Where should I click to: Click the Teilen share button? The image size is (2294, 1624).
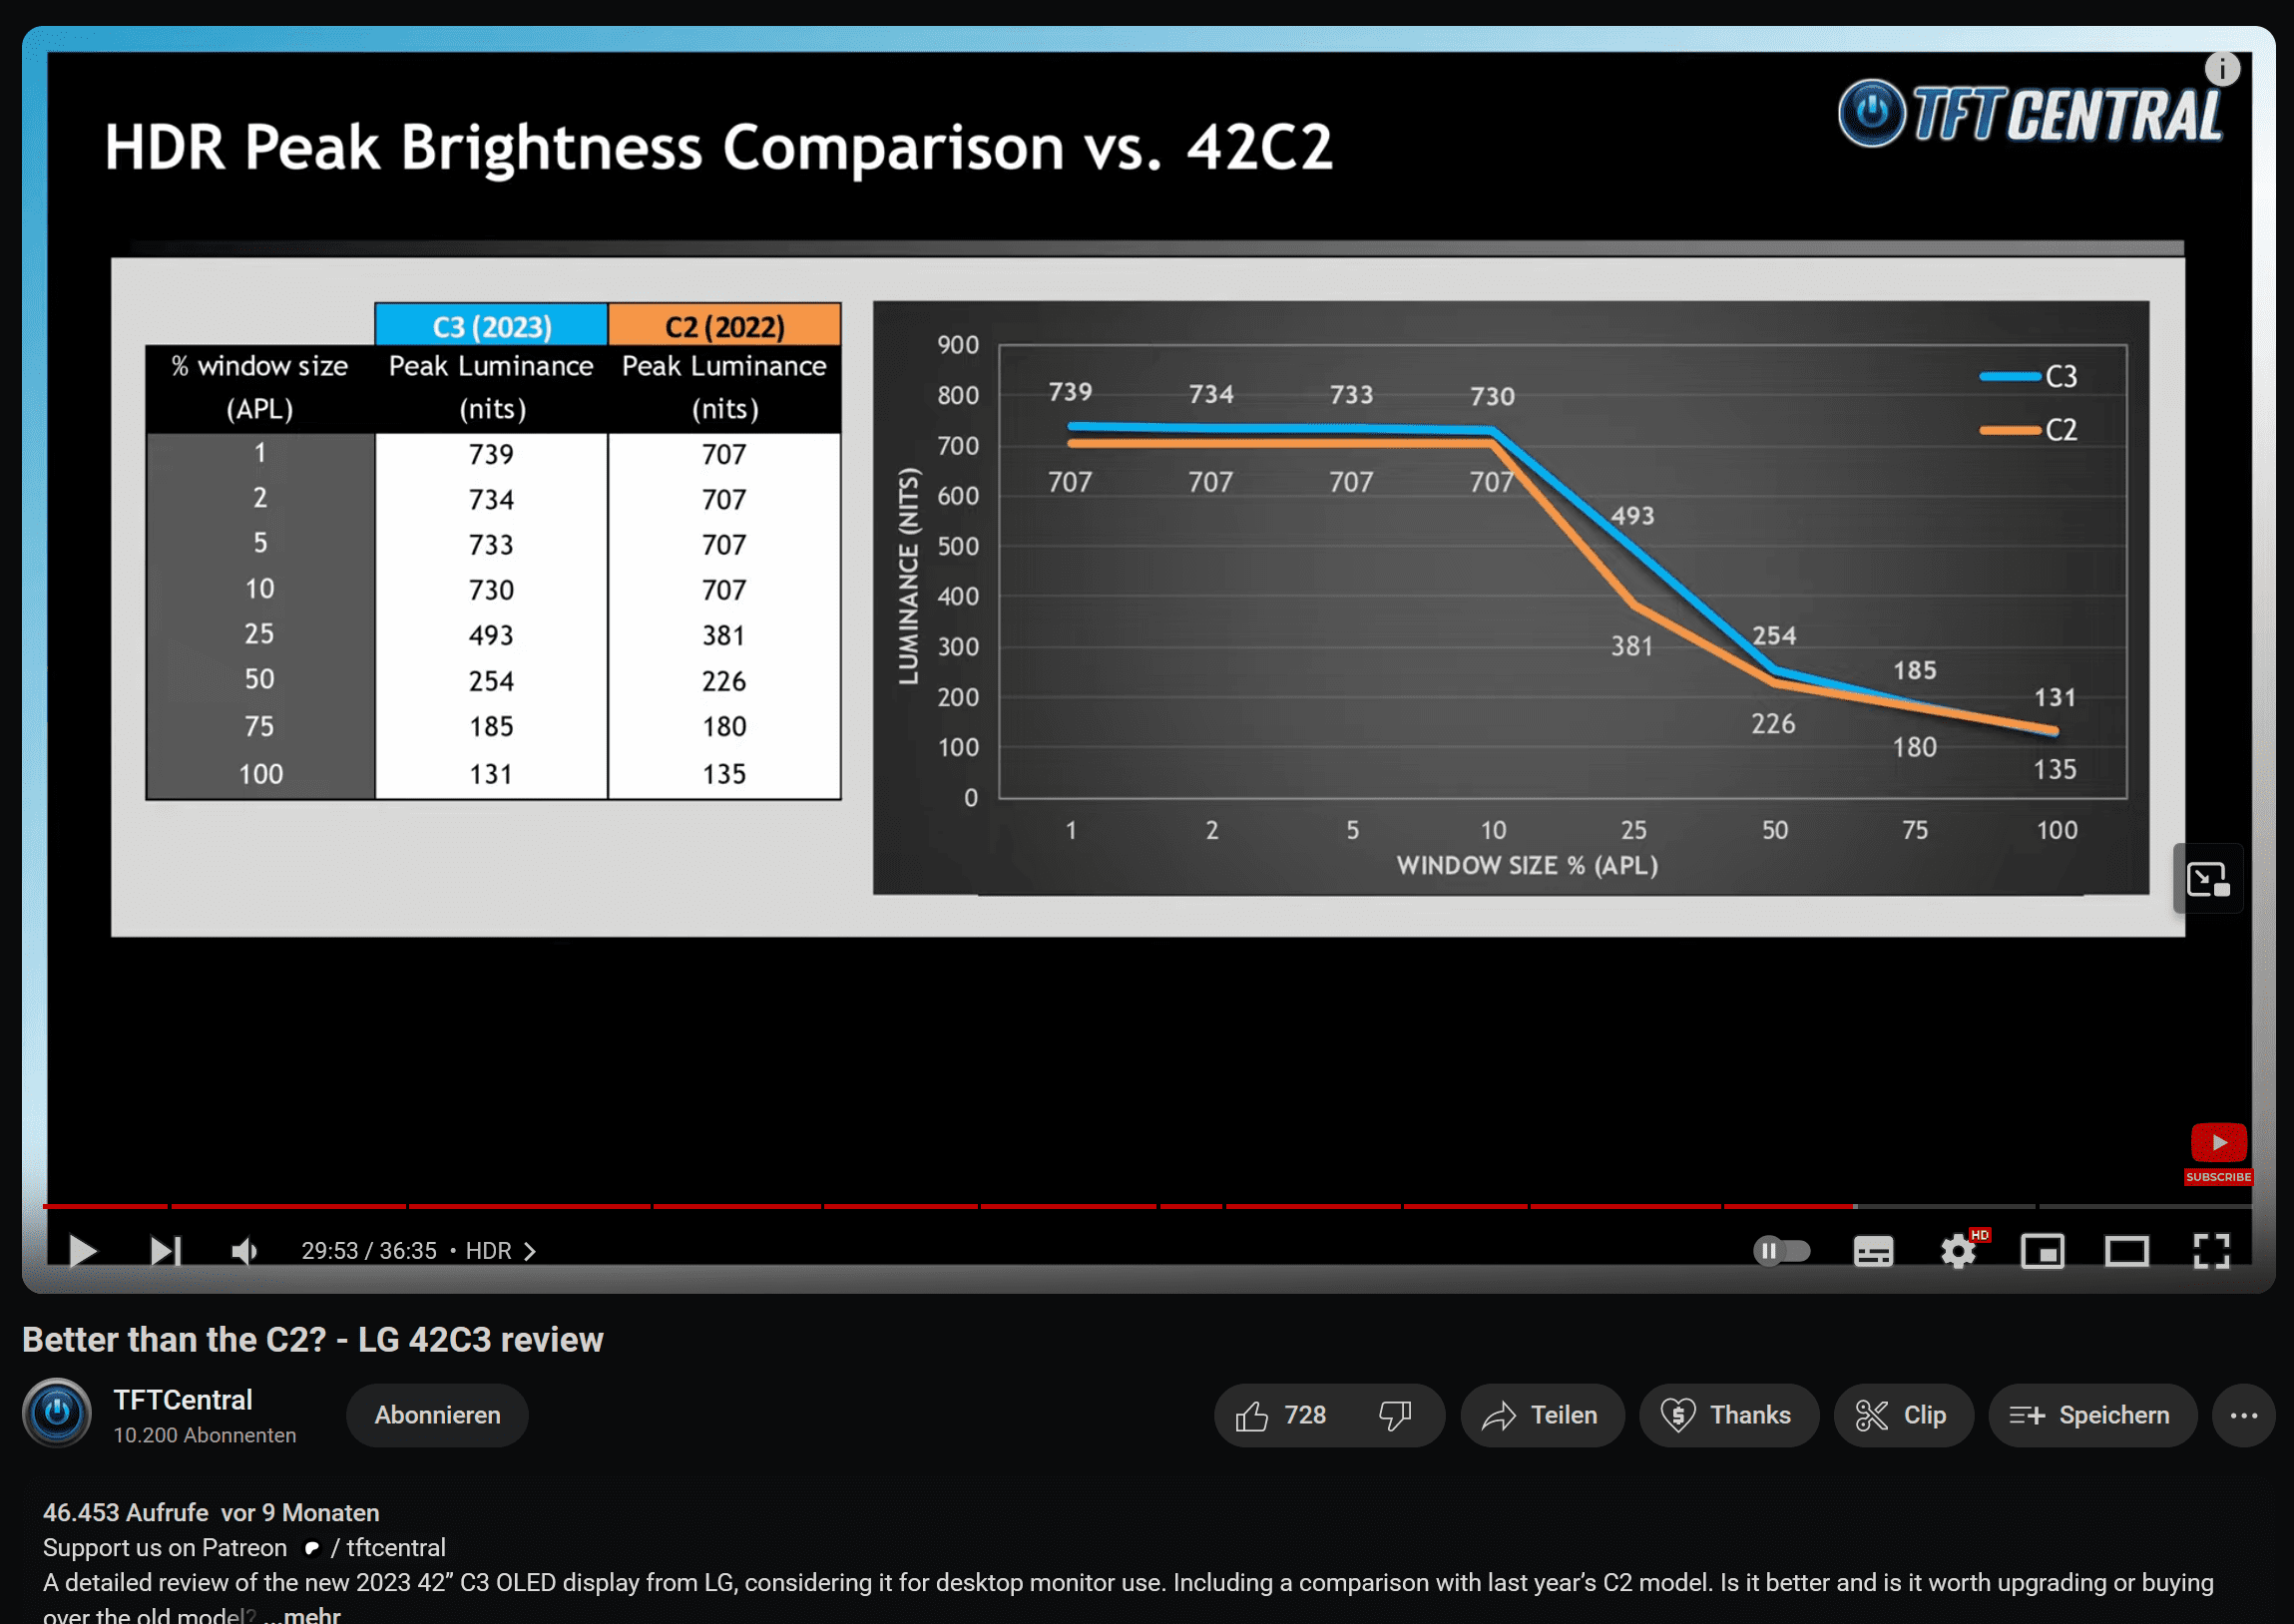click(x=1541, y=1415)
